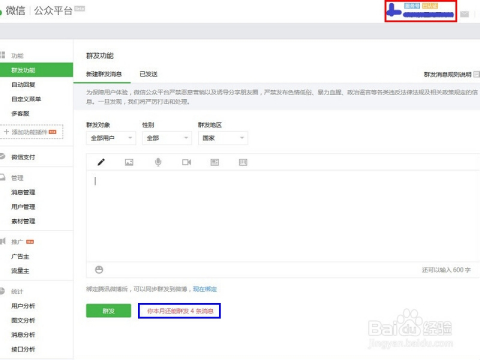
Task: Open 微信支付 in the sidebar
Action: click(23, 157)
